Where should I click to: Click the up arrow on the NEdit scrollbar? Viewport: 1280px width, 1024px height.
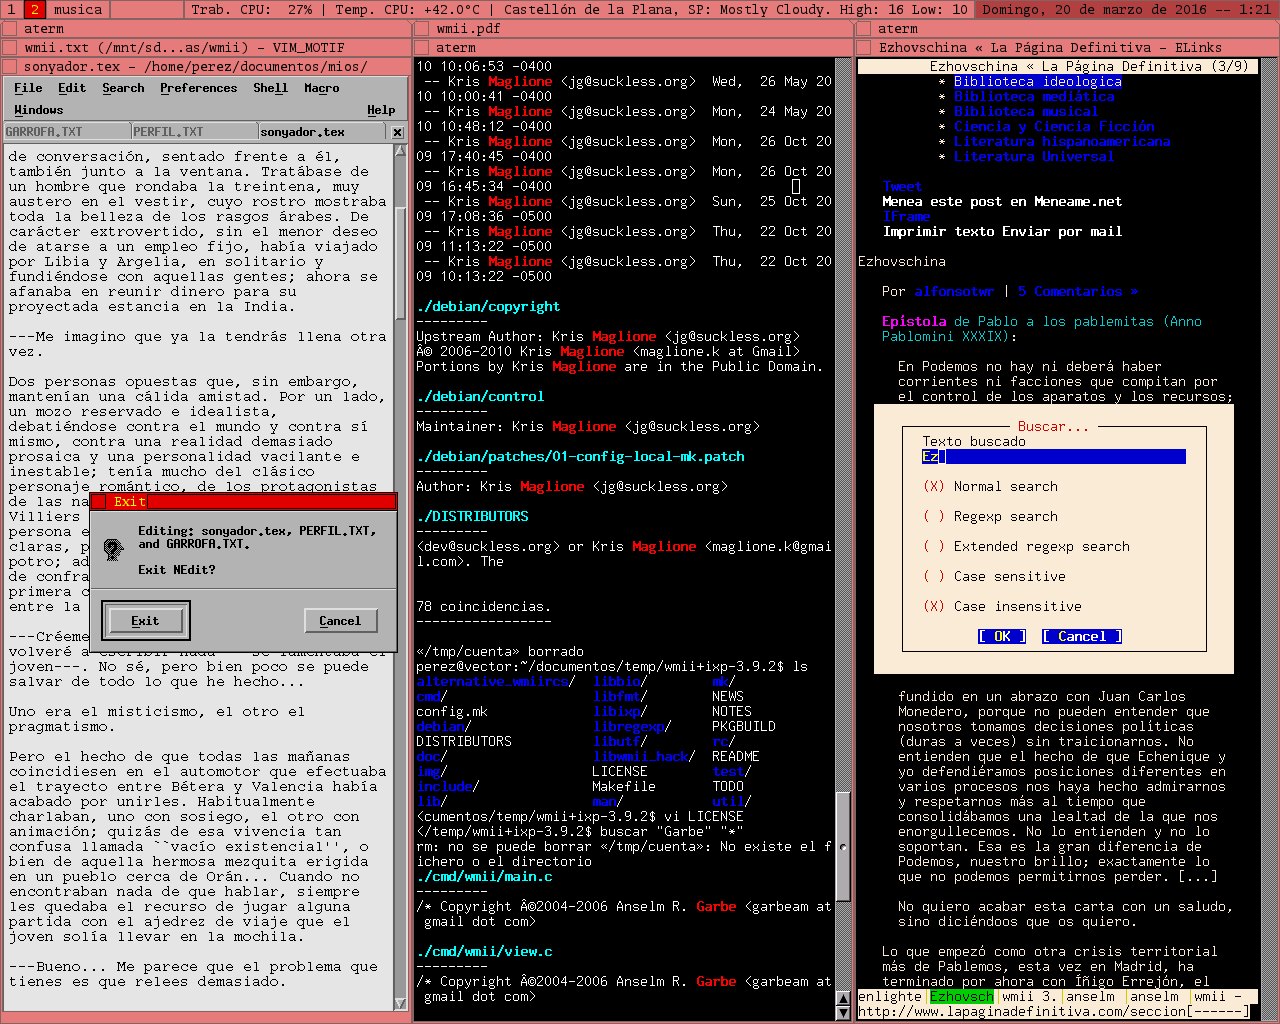coord(401,151)
